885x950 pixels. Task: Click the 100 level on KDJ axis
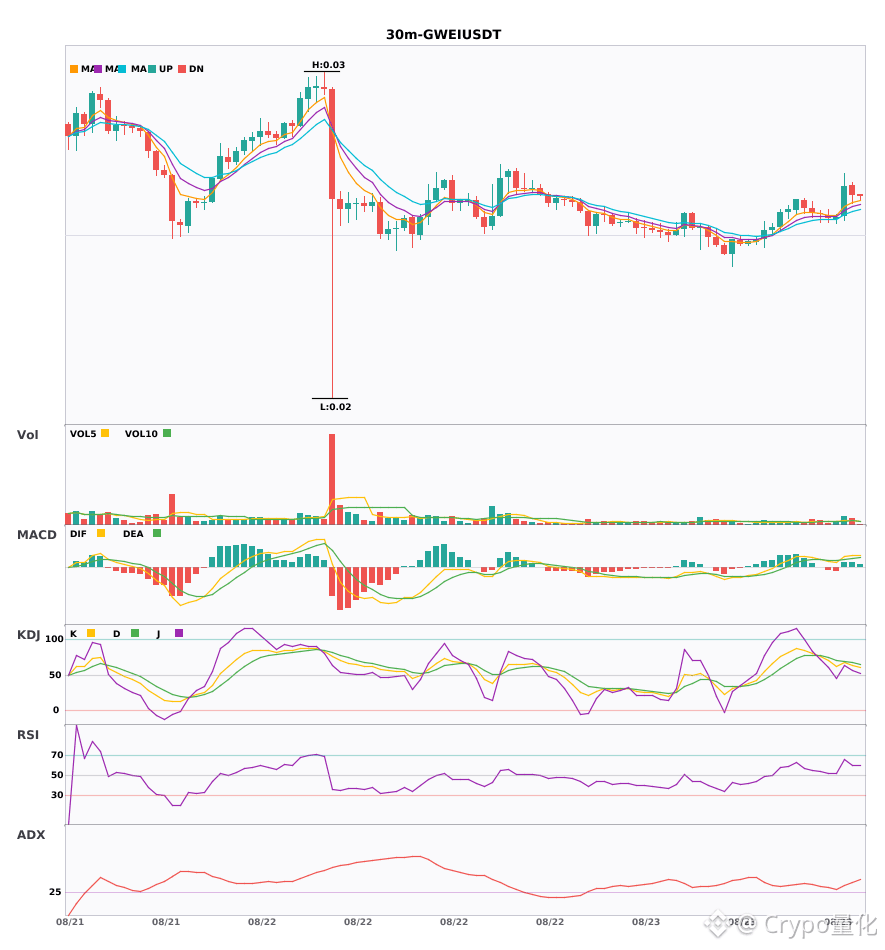(55, 639)
